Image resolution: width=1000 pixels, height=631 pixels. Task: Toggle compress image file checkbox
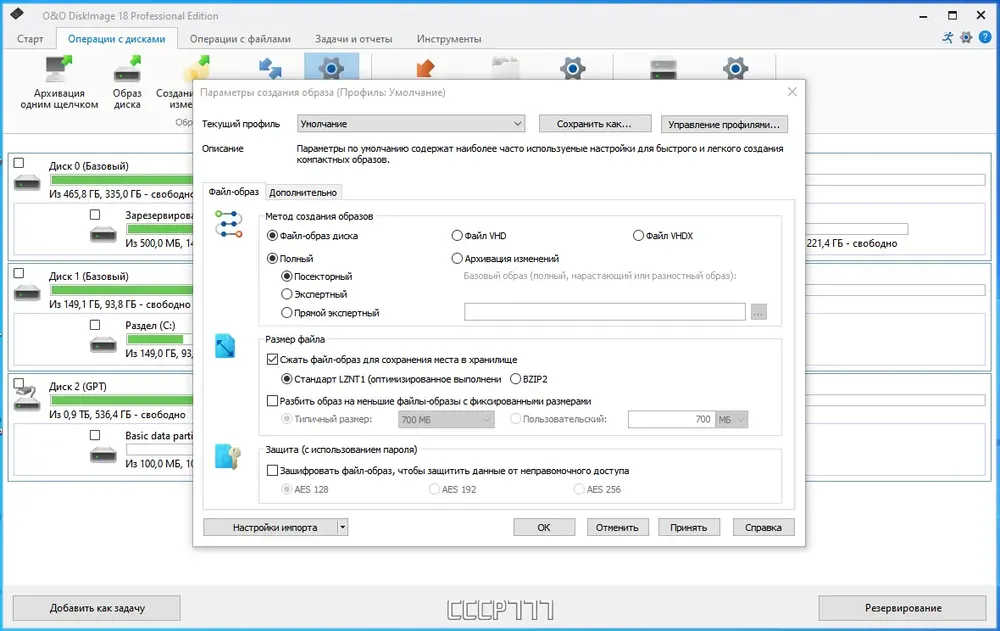pos(272,359)
